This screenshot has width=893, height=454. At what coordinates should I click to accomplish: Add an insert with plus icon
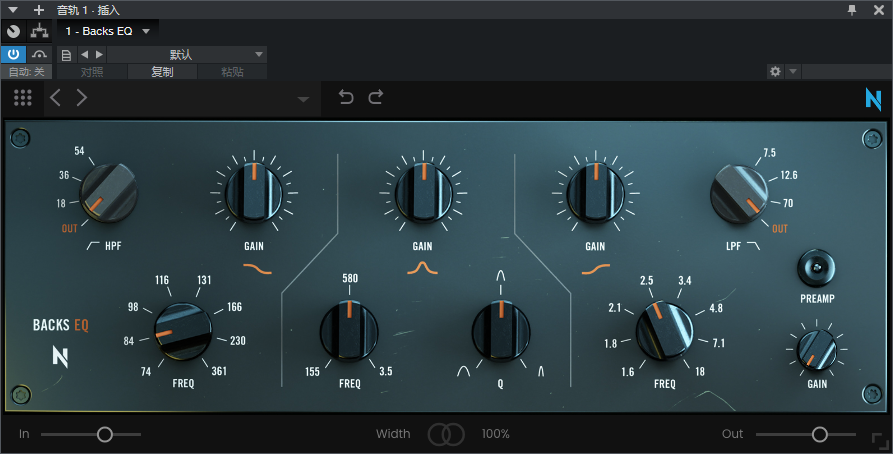tap(38, 10)
